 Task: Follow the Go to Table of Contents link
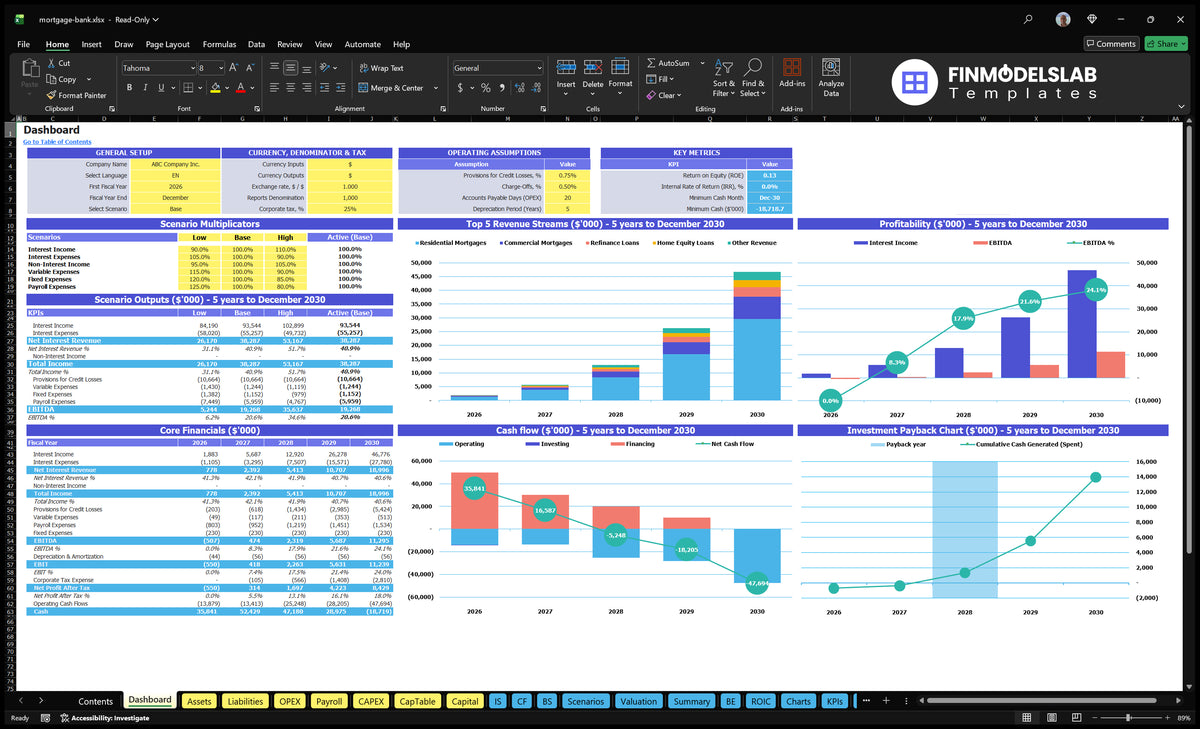(x=57, y=142)
